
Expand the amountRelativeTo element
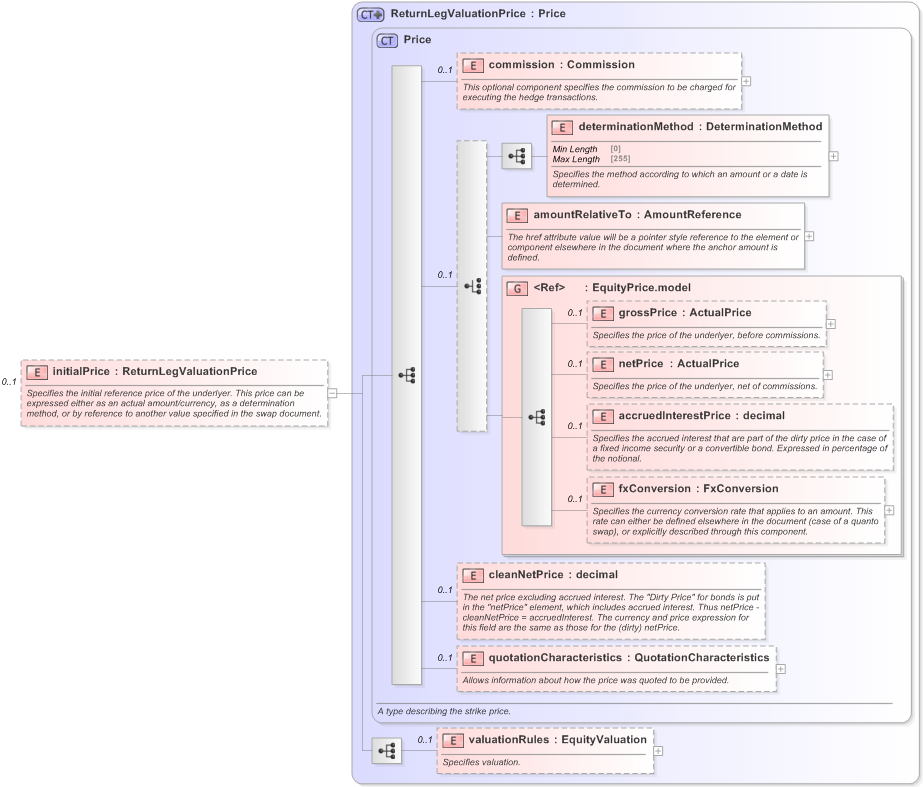[x=809, y=236]
